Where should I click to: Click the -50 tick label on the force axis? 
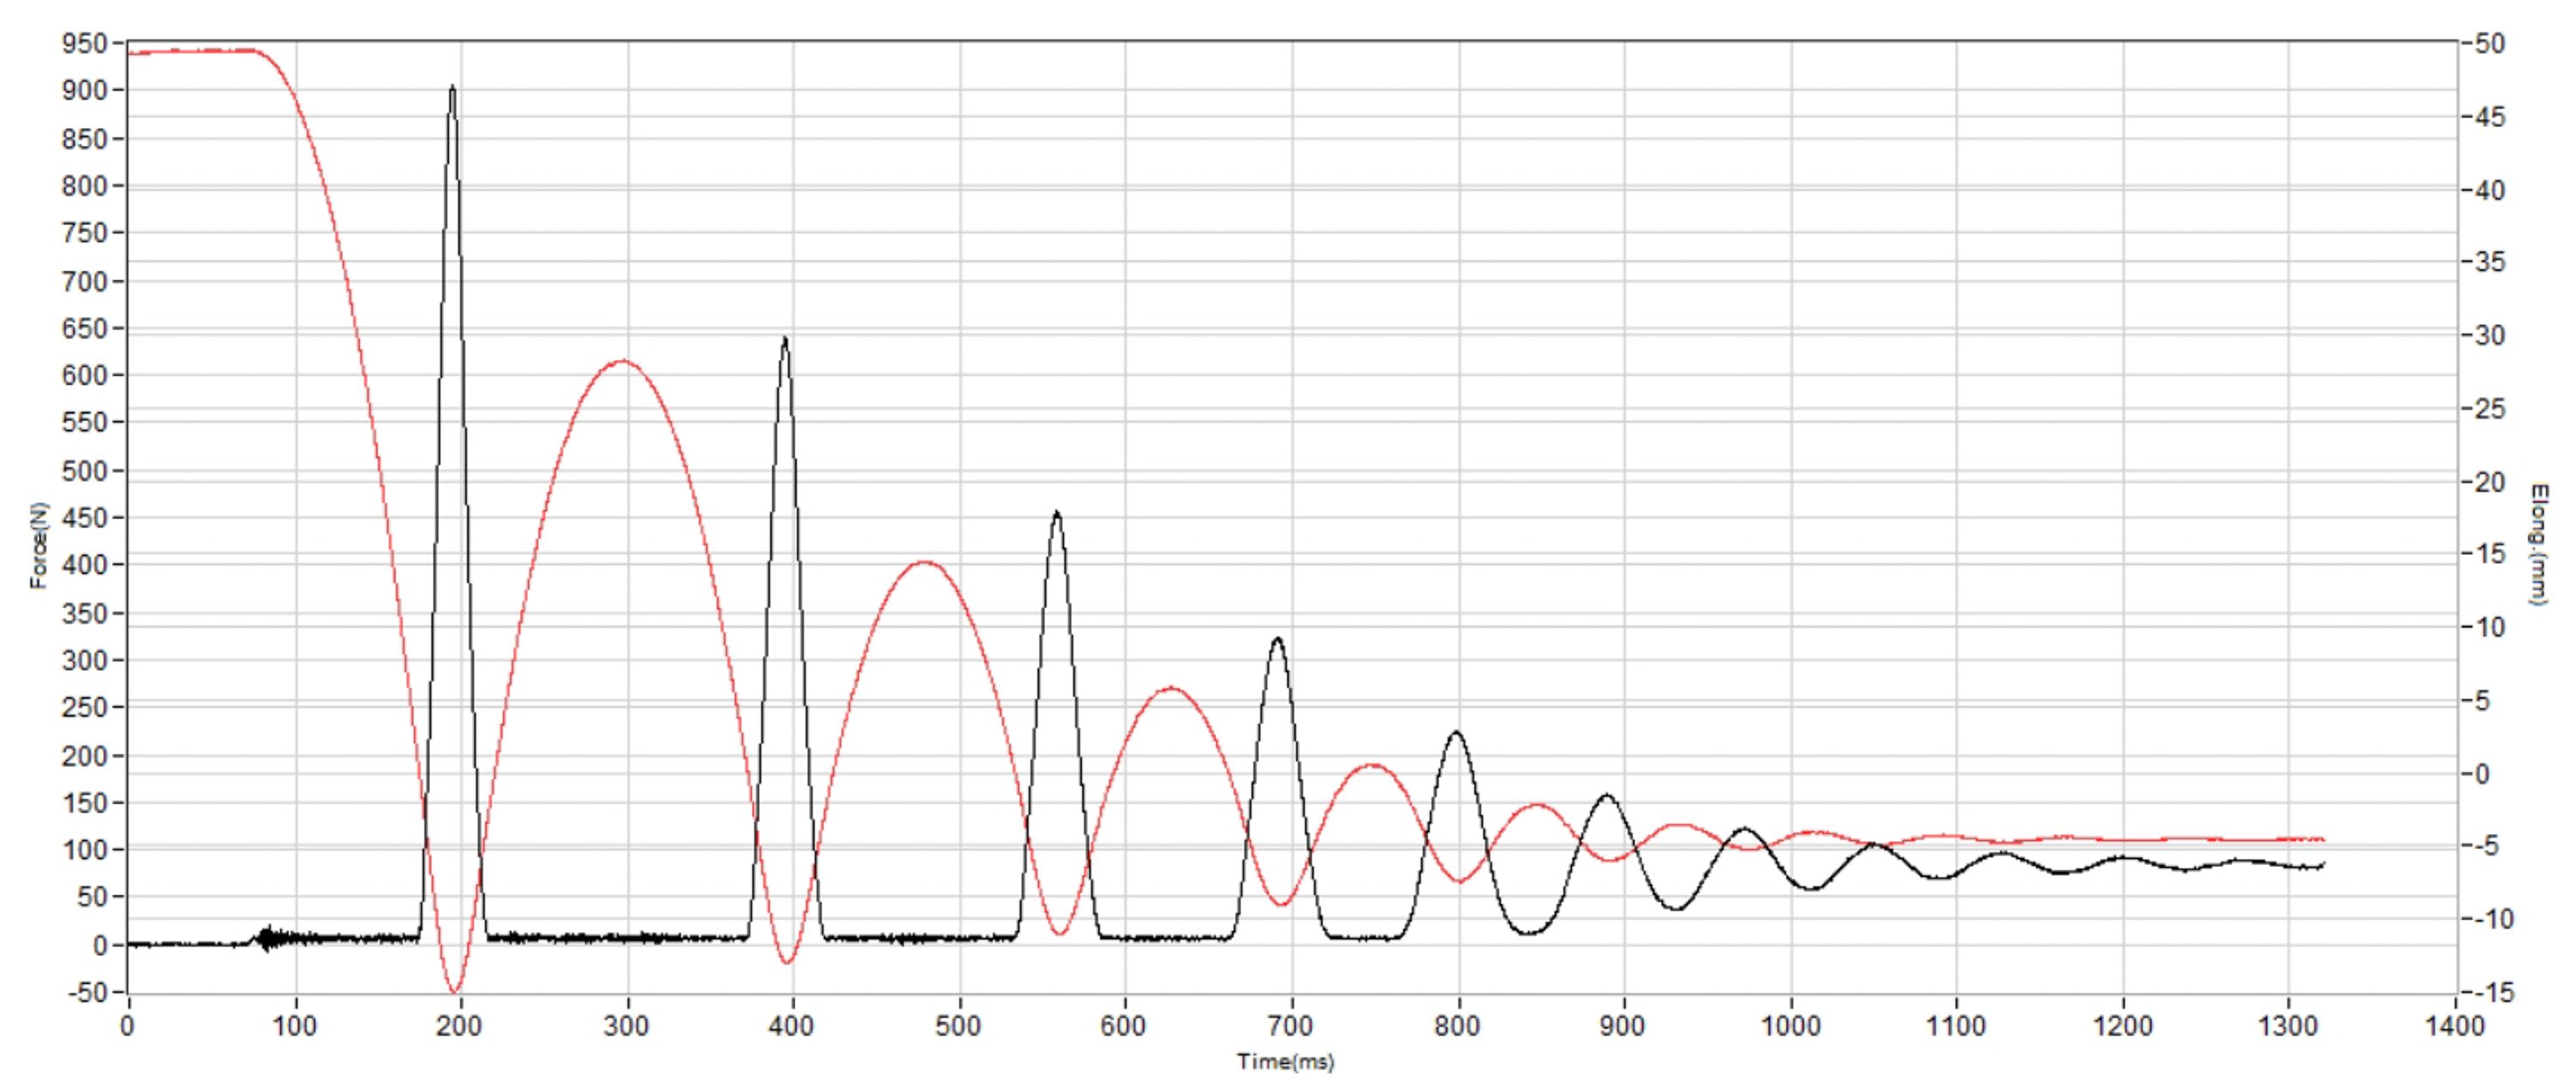pyautogui.click(x=86, y=993)
